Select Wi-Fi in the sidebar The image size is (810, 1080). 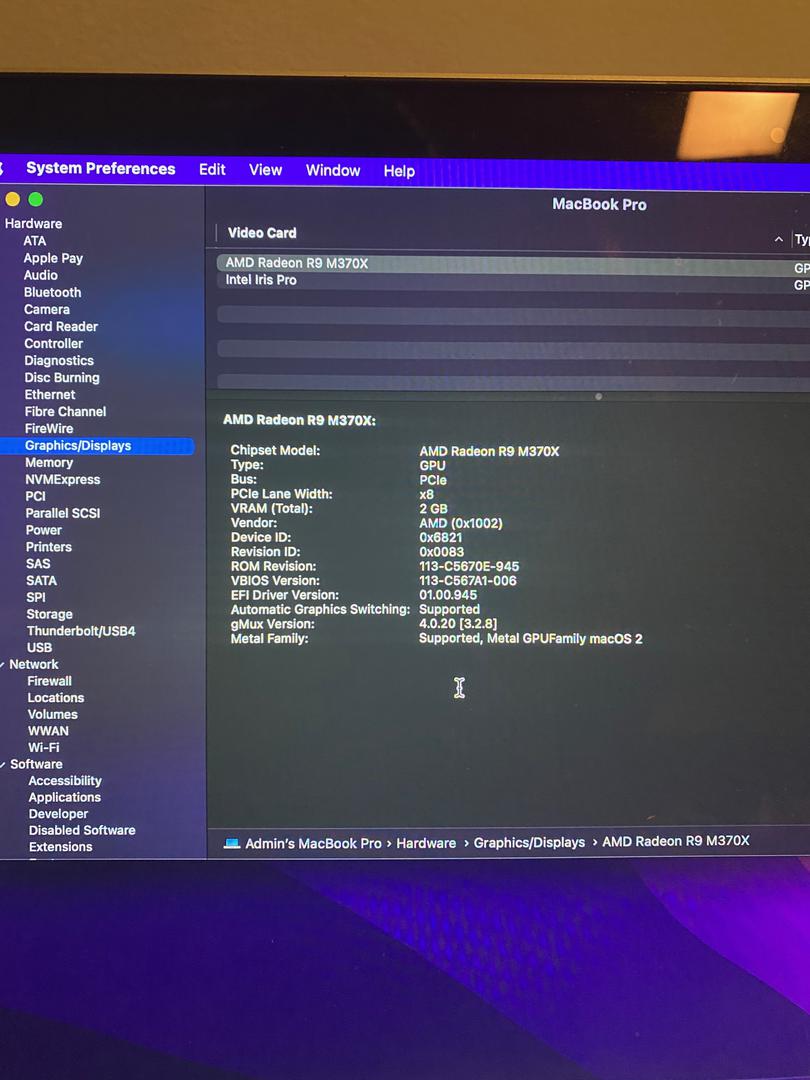pyautogui.click(x=43, y=747)
